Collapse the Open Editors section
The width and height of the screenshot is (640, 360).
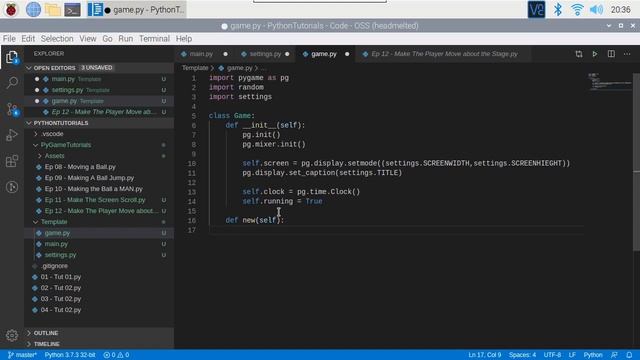pos(99,68)
